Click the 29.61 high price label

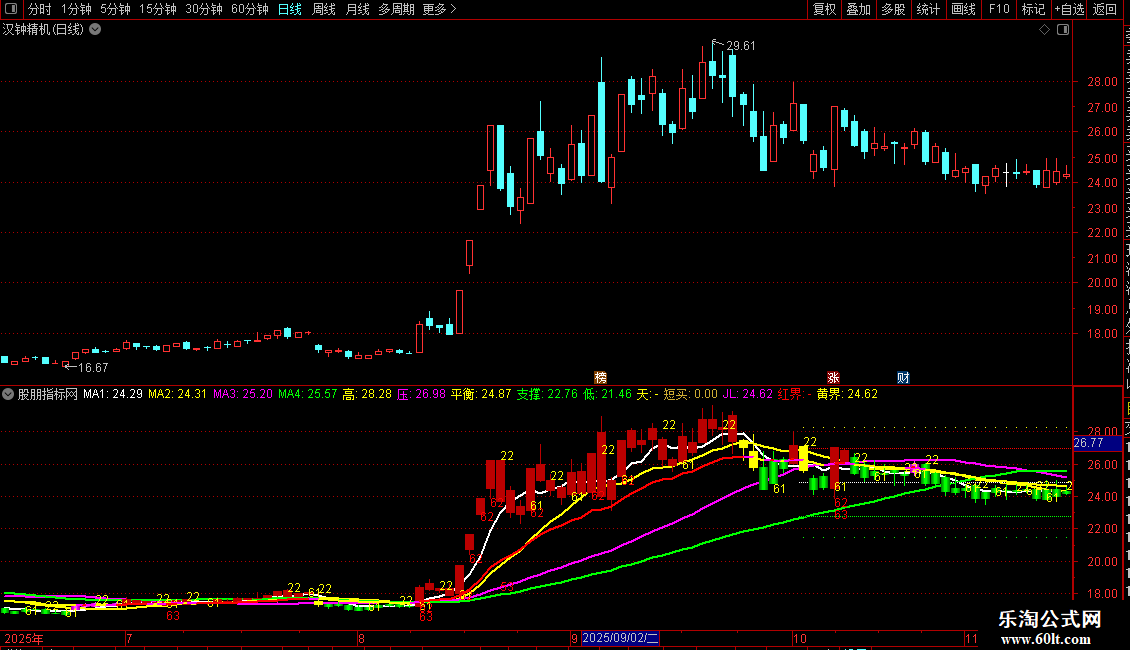741,46
